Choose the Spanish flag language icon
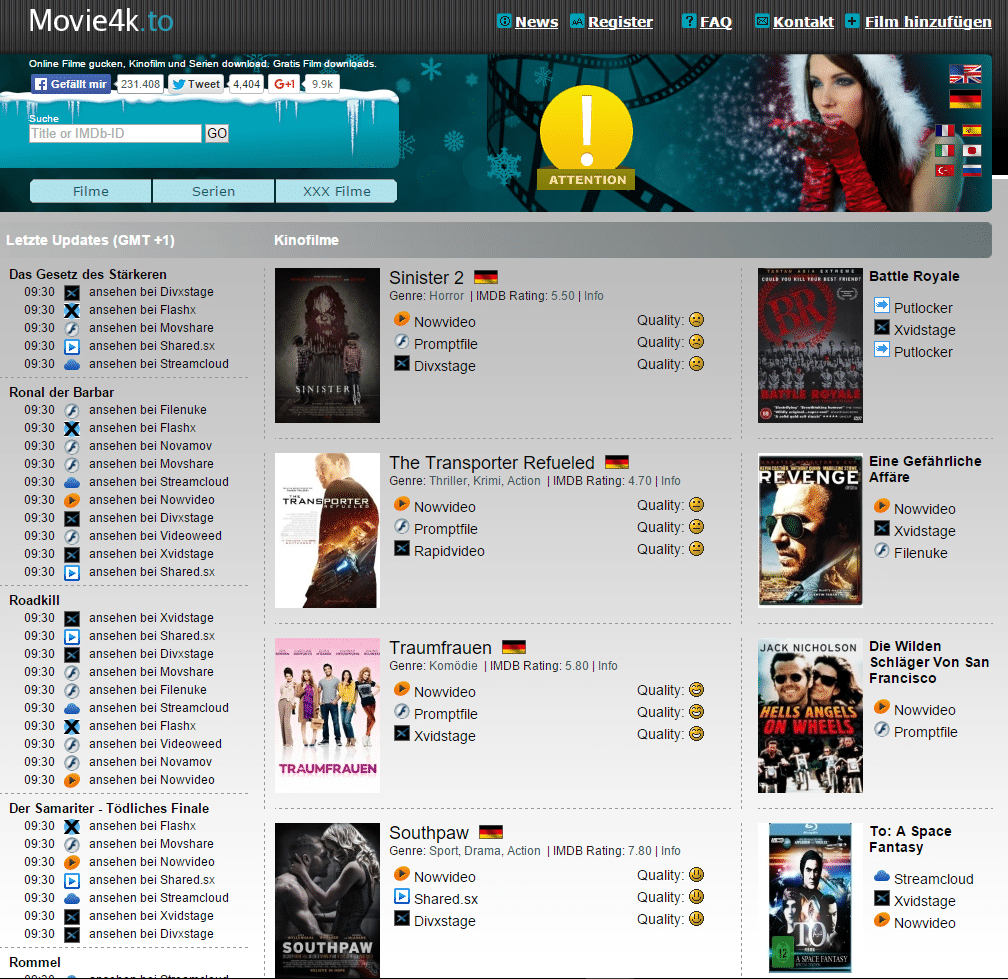This screenshot has width=1008, height=979. tap(972, 130)
